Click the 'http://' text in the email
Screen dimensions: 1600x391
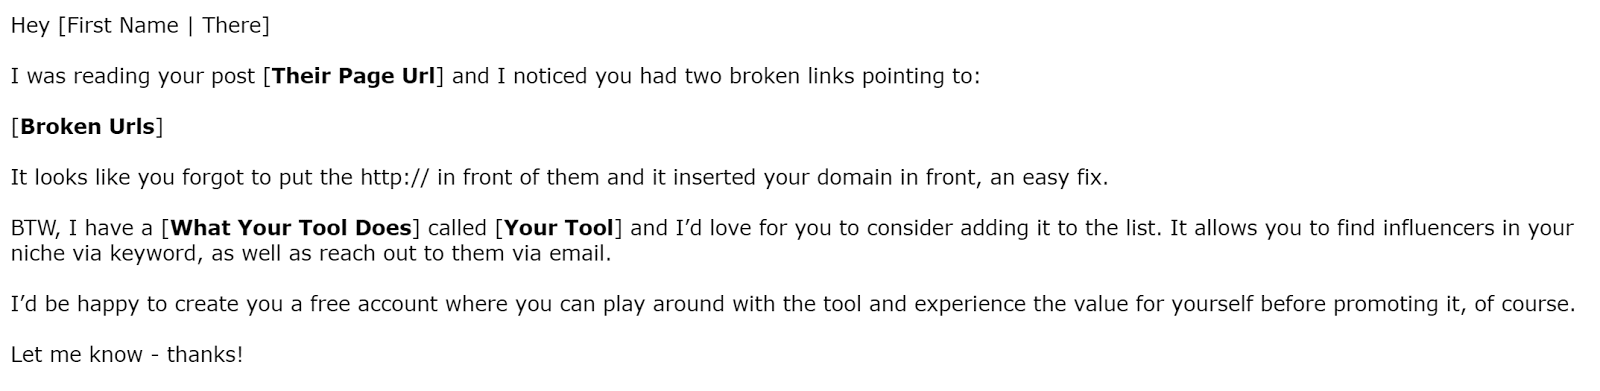pyautogui.click(x=395, y=178)
